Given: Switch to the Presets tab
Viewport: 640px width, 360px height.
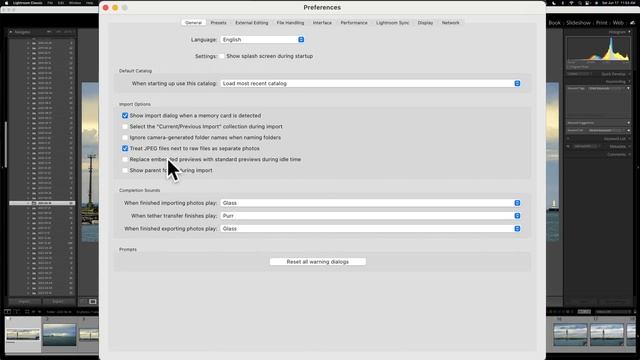Looking at the screenshot, I should 218,23.
